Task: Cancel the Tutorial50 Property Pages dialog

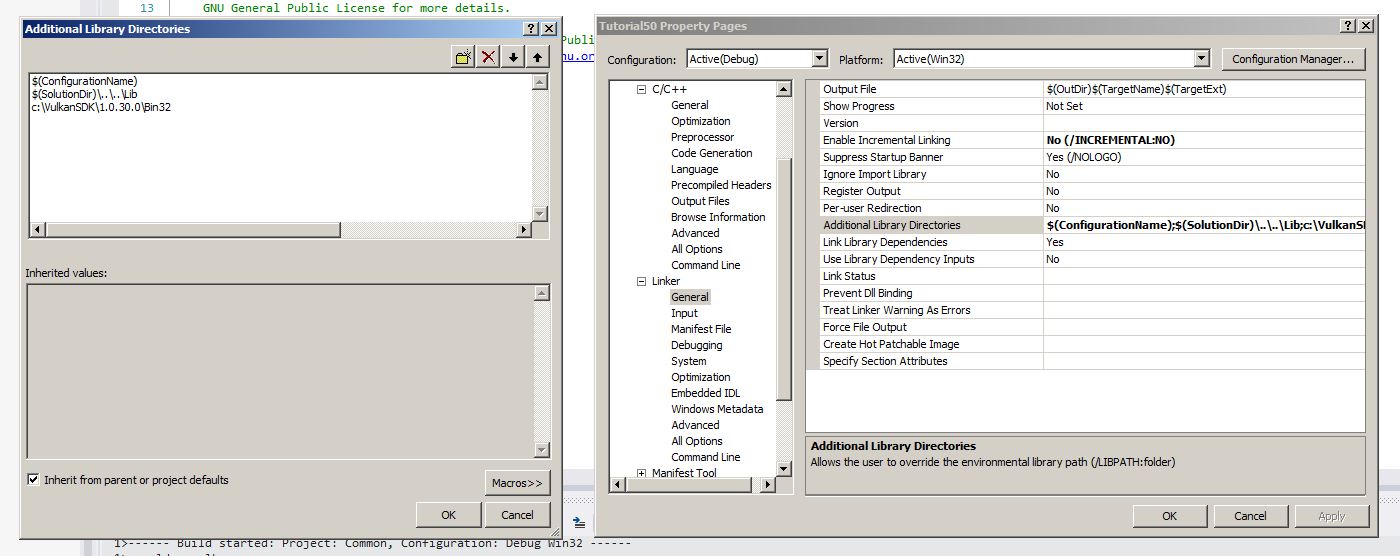Action: tap(1250, 516)
